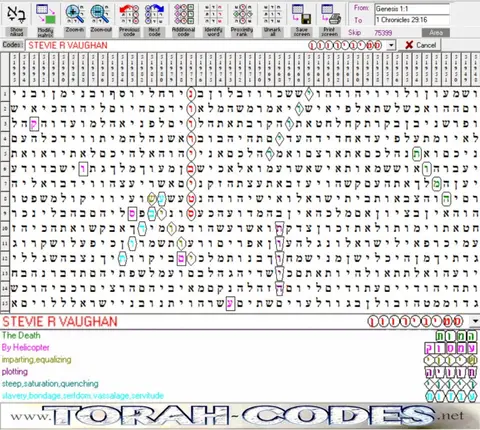Click the Cancel button with red X
This screenshot has width=480, height=430.
tap(420, 45)
